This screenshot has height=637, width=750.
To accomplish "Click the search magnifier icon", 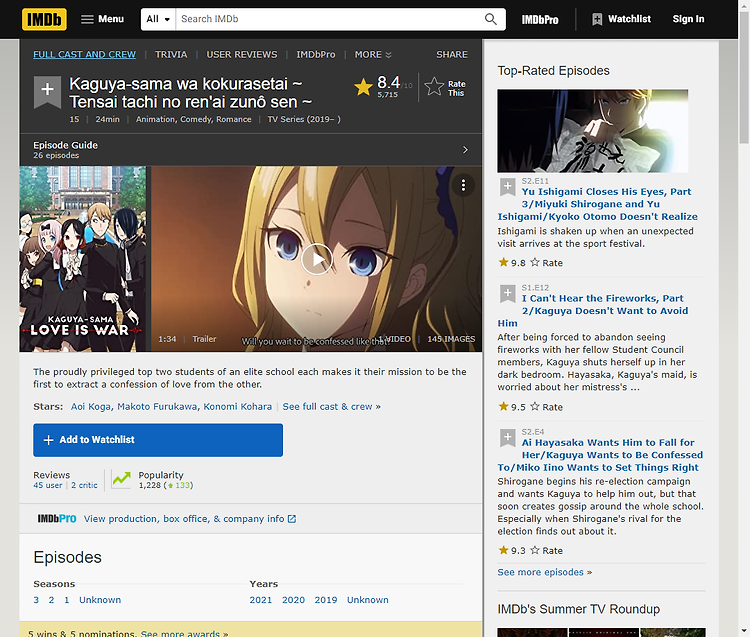I will (490, 19).
